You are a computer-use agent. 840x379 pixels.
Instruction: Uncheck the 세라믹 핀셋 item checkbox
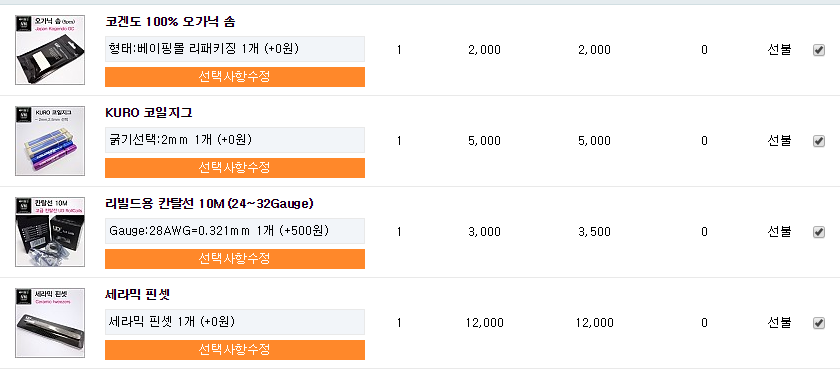819,323
